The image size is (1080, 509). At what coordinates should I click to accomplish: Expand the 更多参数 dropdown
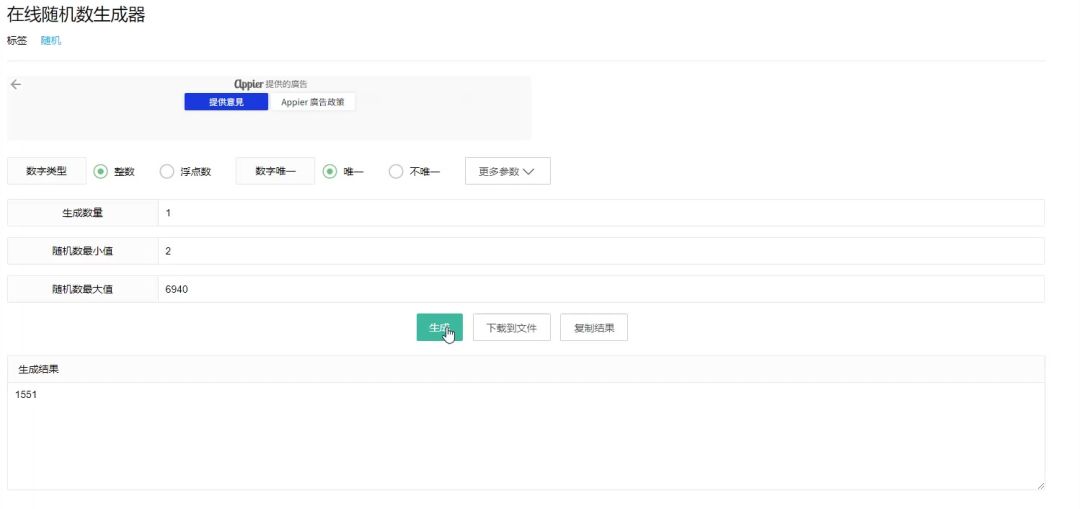(x=507, y=171)
